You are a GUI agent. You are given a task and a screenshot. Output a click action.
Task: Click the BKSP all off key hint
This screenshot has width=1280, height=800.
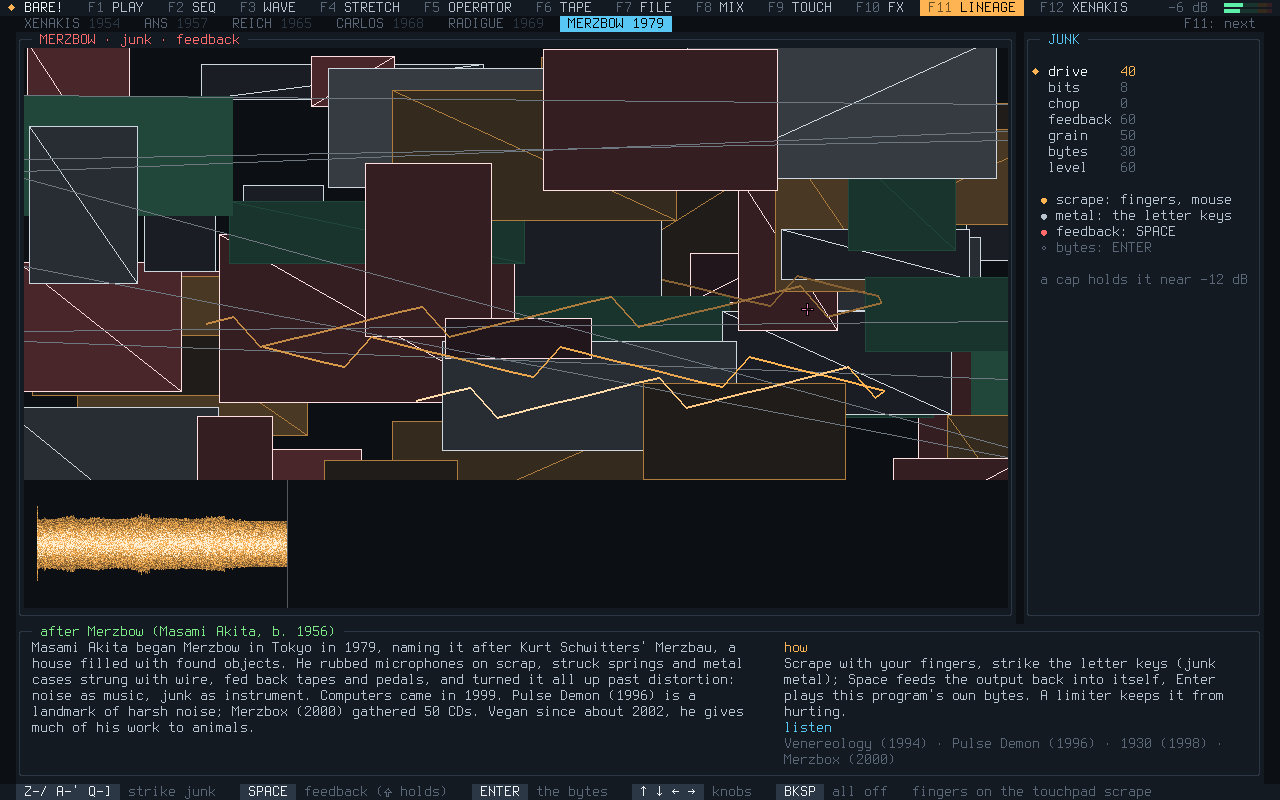click(832, 791)
